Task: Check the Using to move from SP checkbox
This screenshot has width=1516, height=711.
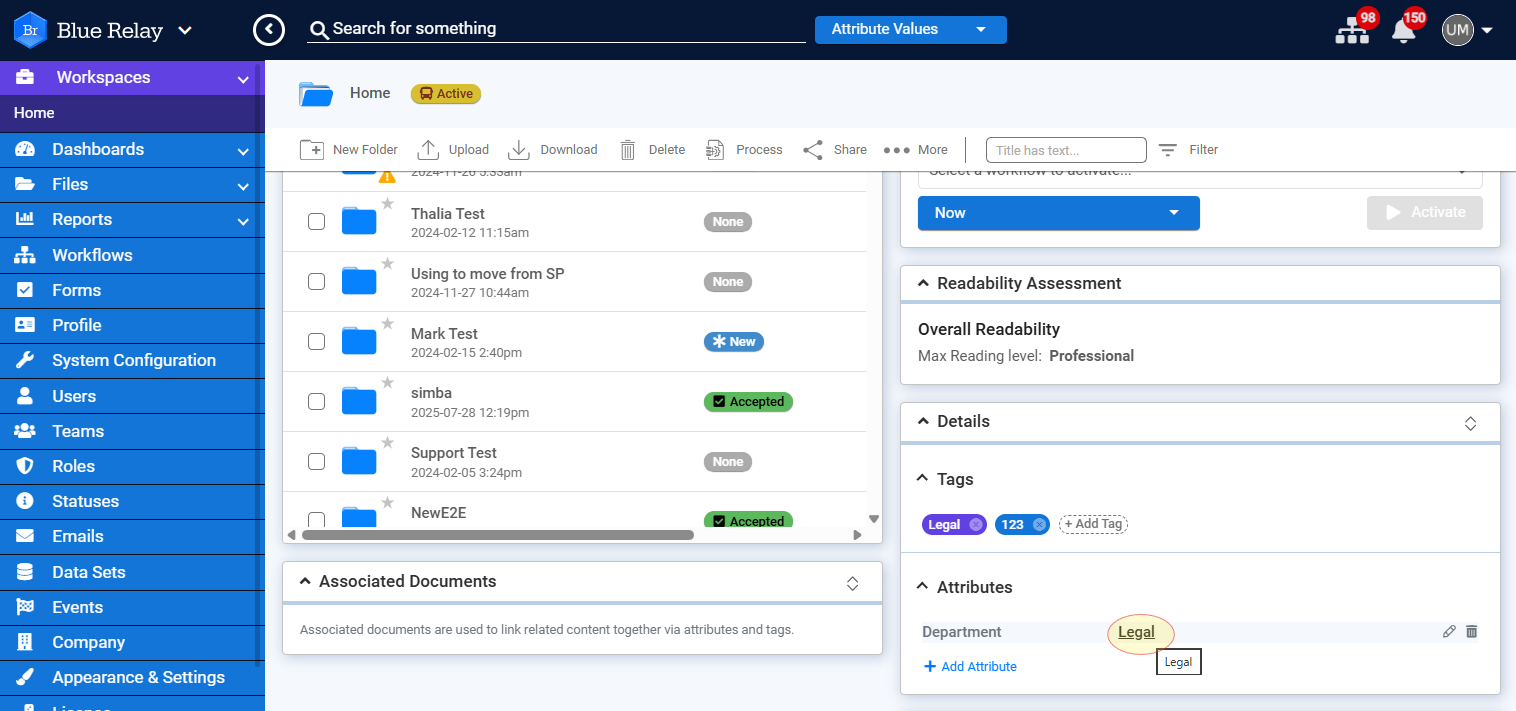Action: (x=316, y=282)
